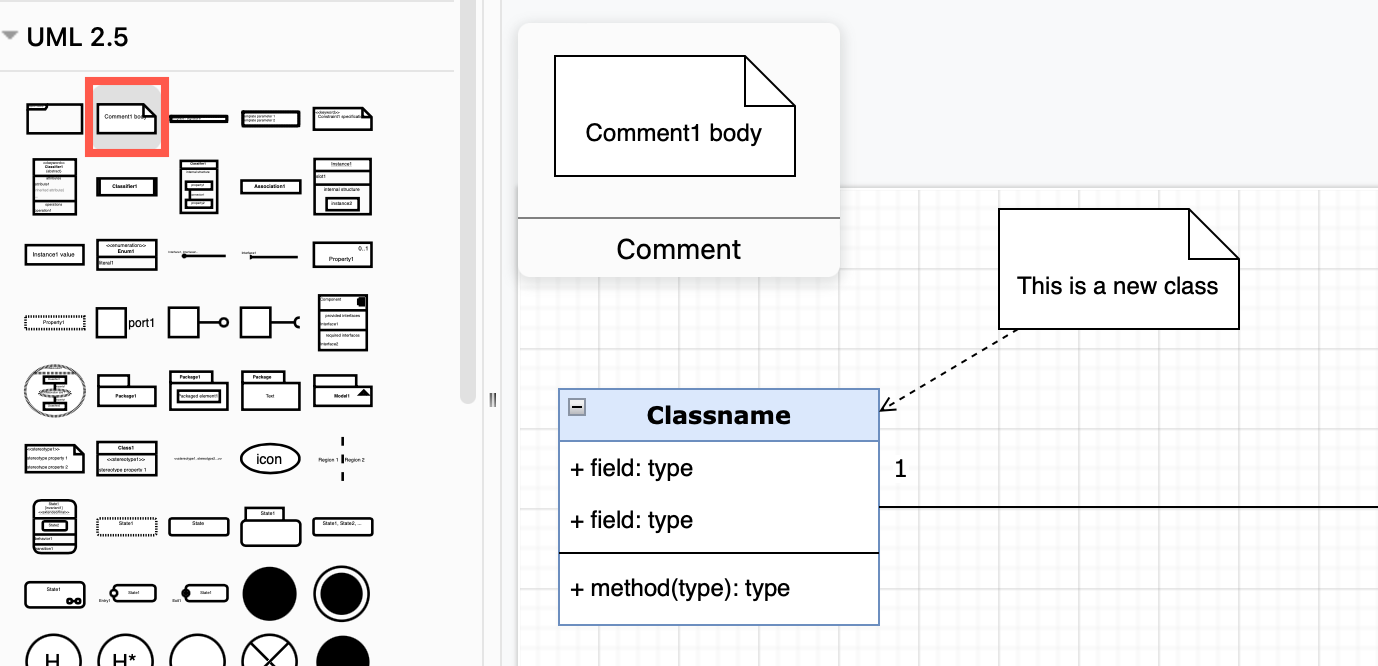Select the Instance1 value shape

(x=54, y=255)
